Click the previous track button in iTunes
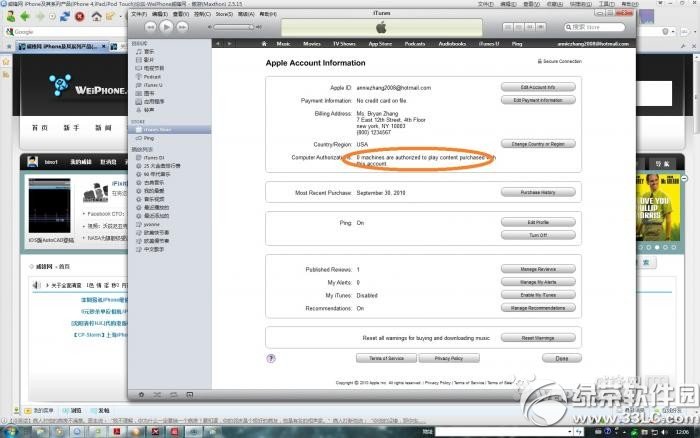Viewport: 700px width, 438px height. click(x=149, y=27)
